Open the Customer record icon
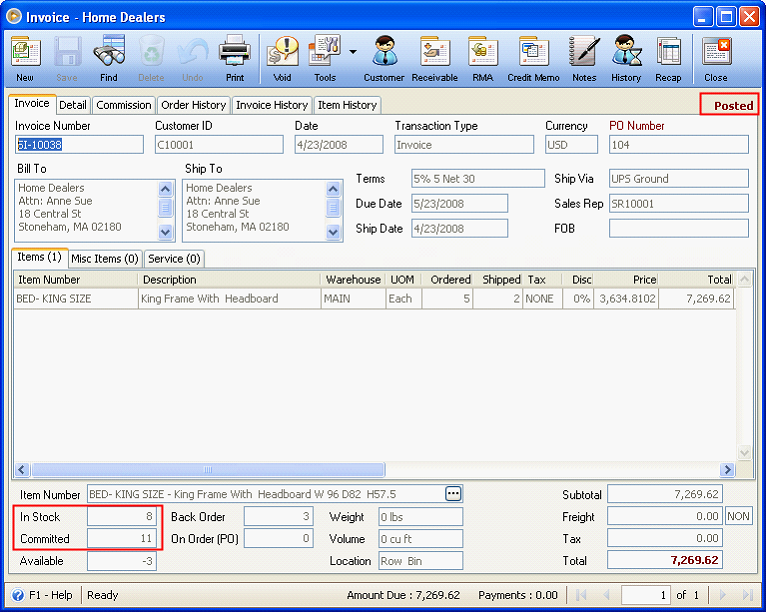The height and width of the screenshot is (613, 767). click(384, 58)
